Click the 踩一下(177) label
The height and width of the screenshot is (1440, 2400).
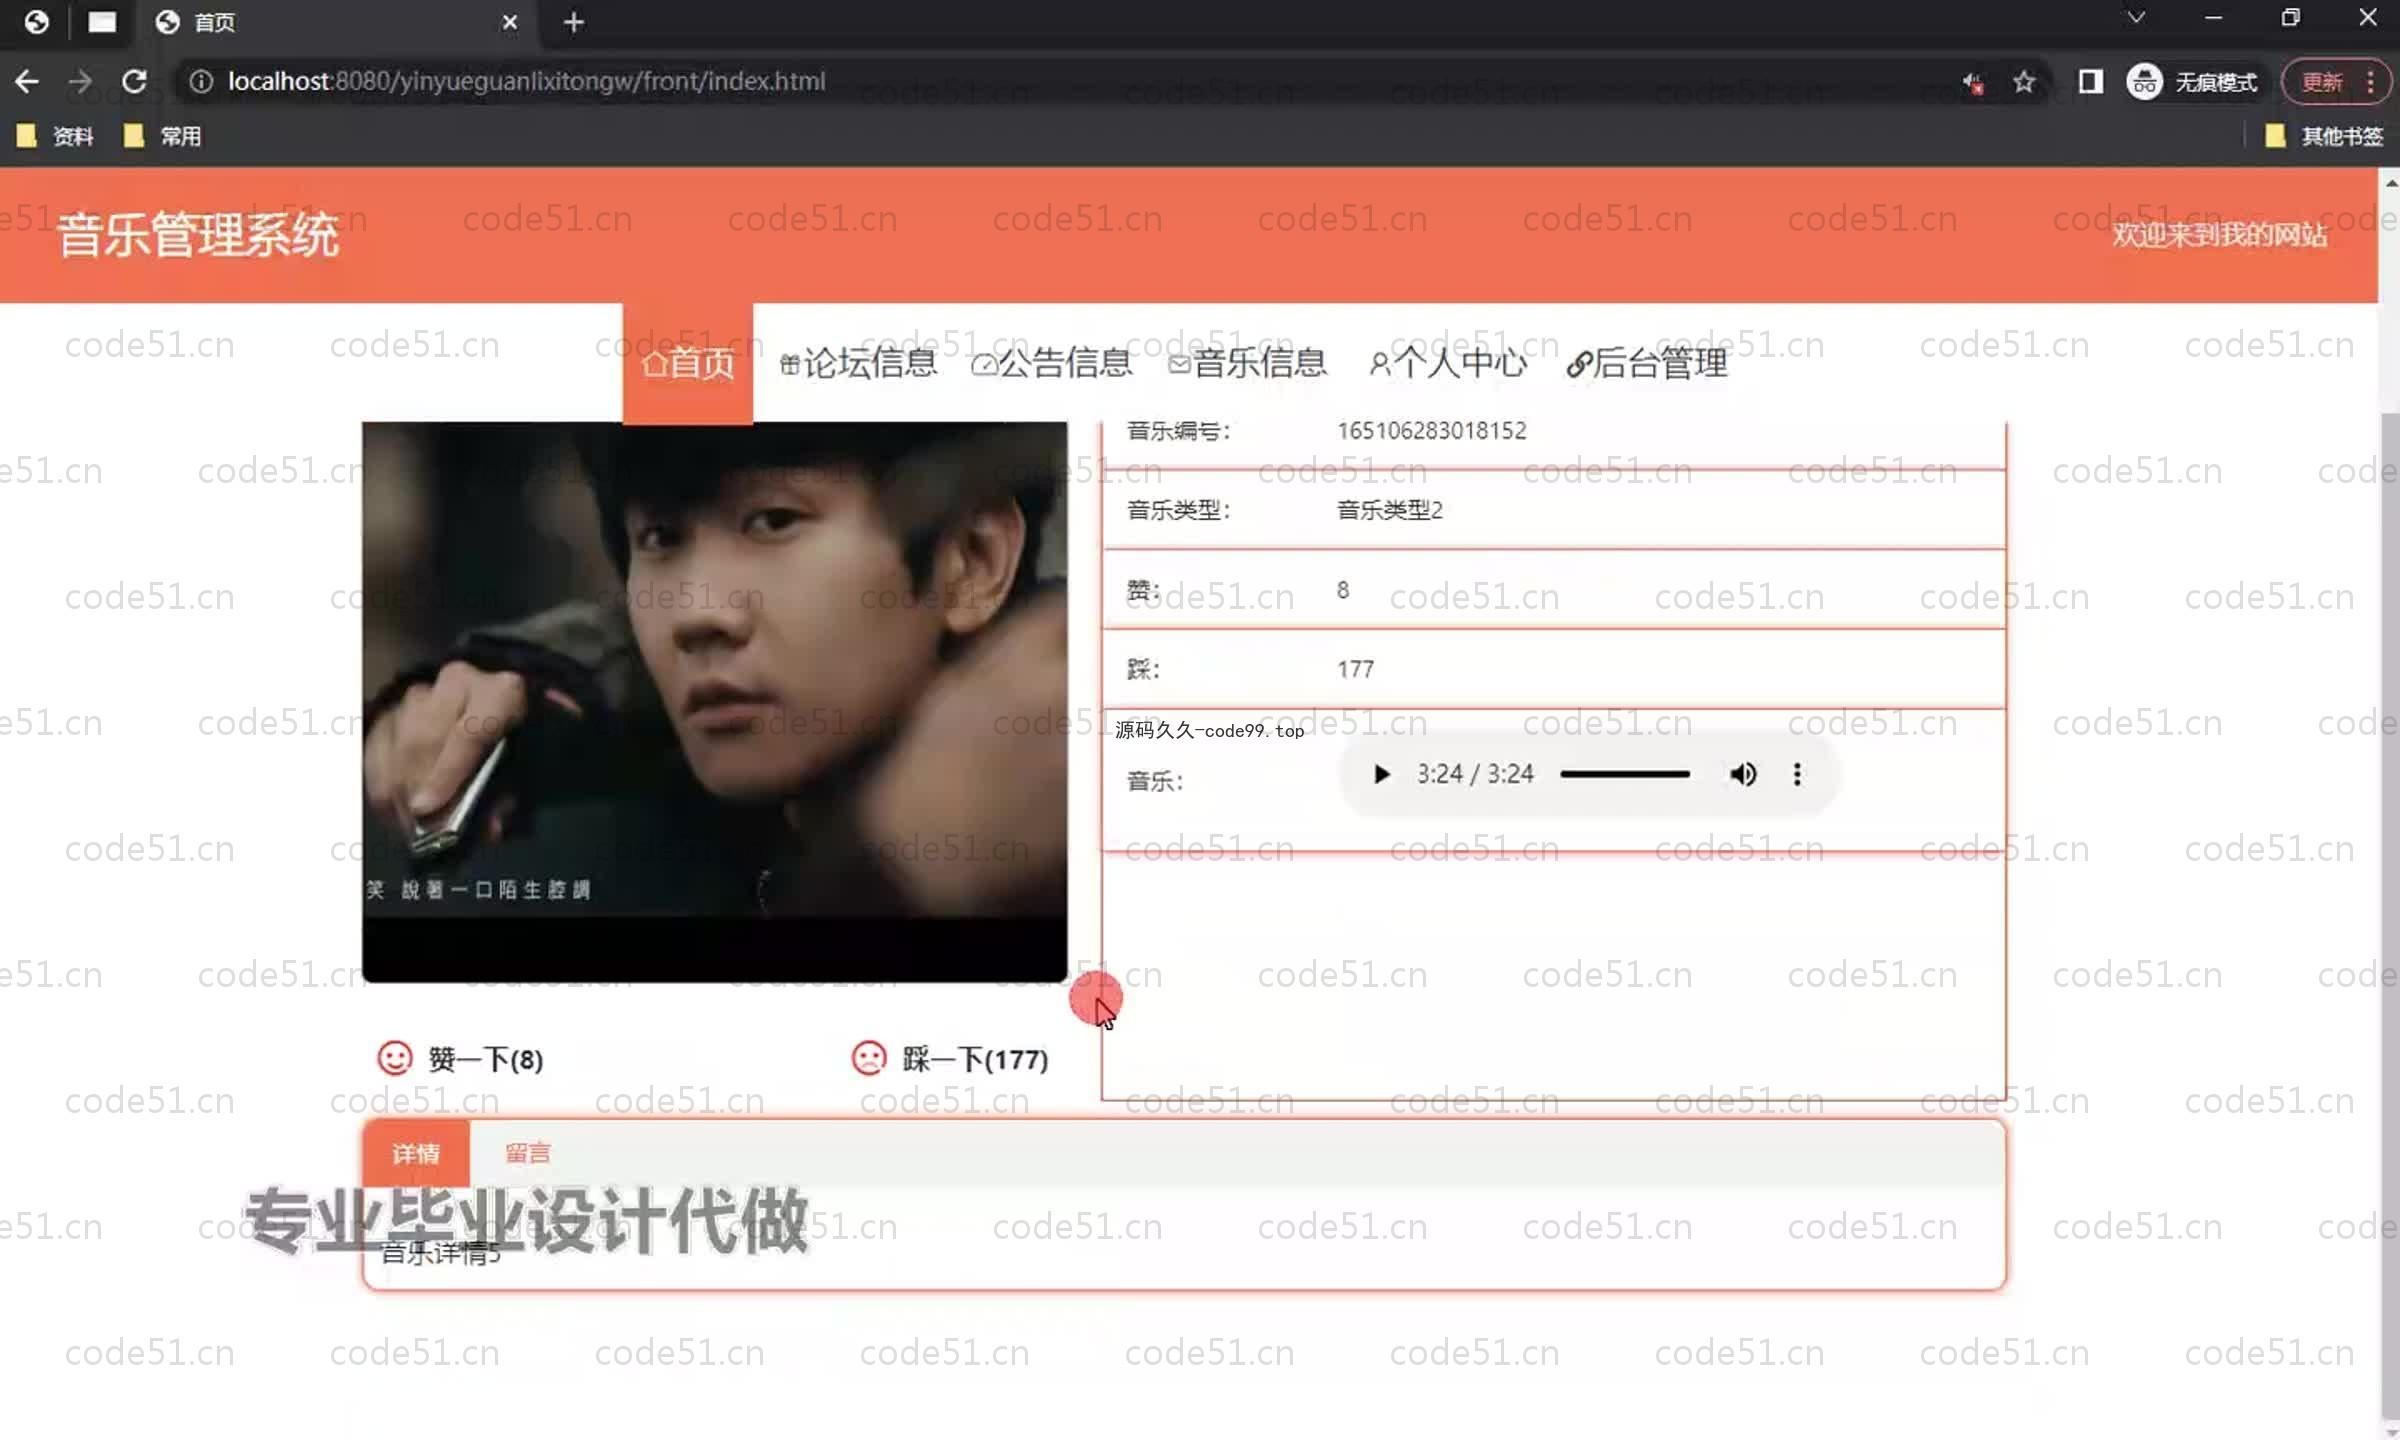975,1059
